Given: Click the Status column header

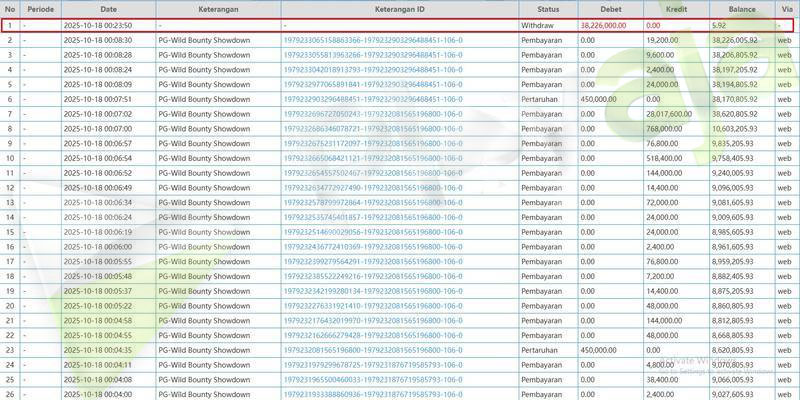Looking at the screenshot, I should (x=547, y=8).
